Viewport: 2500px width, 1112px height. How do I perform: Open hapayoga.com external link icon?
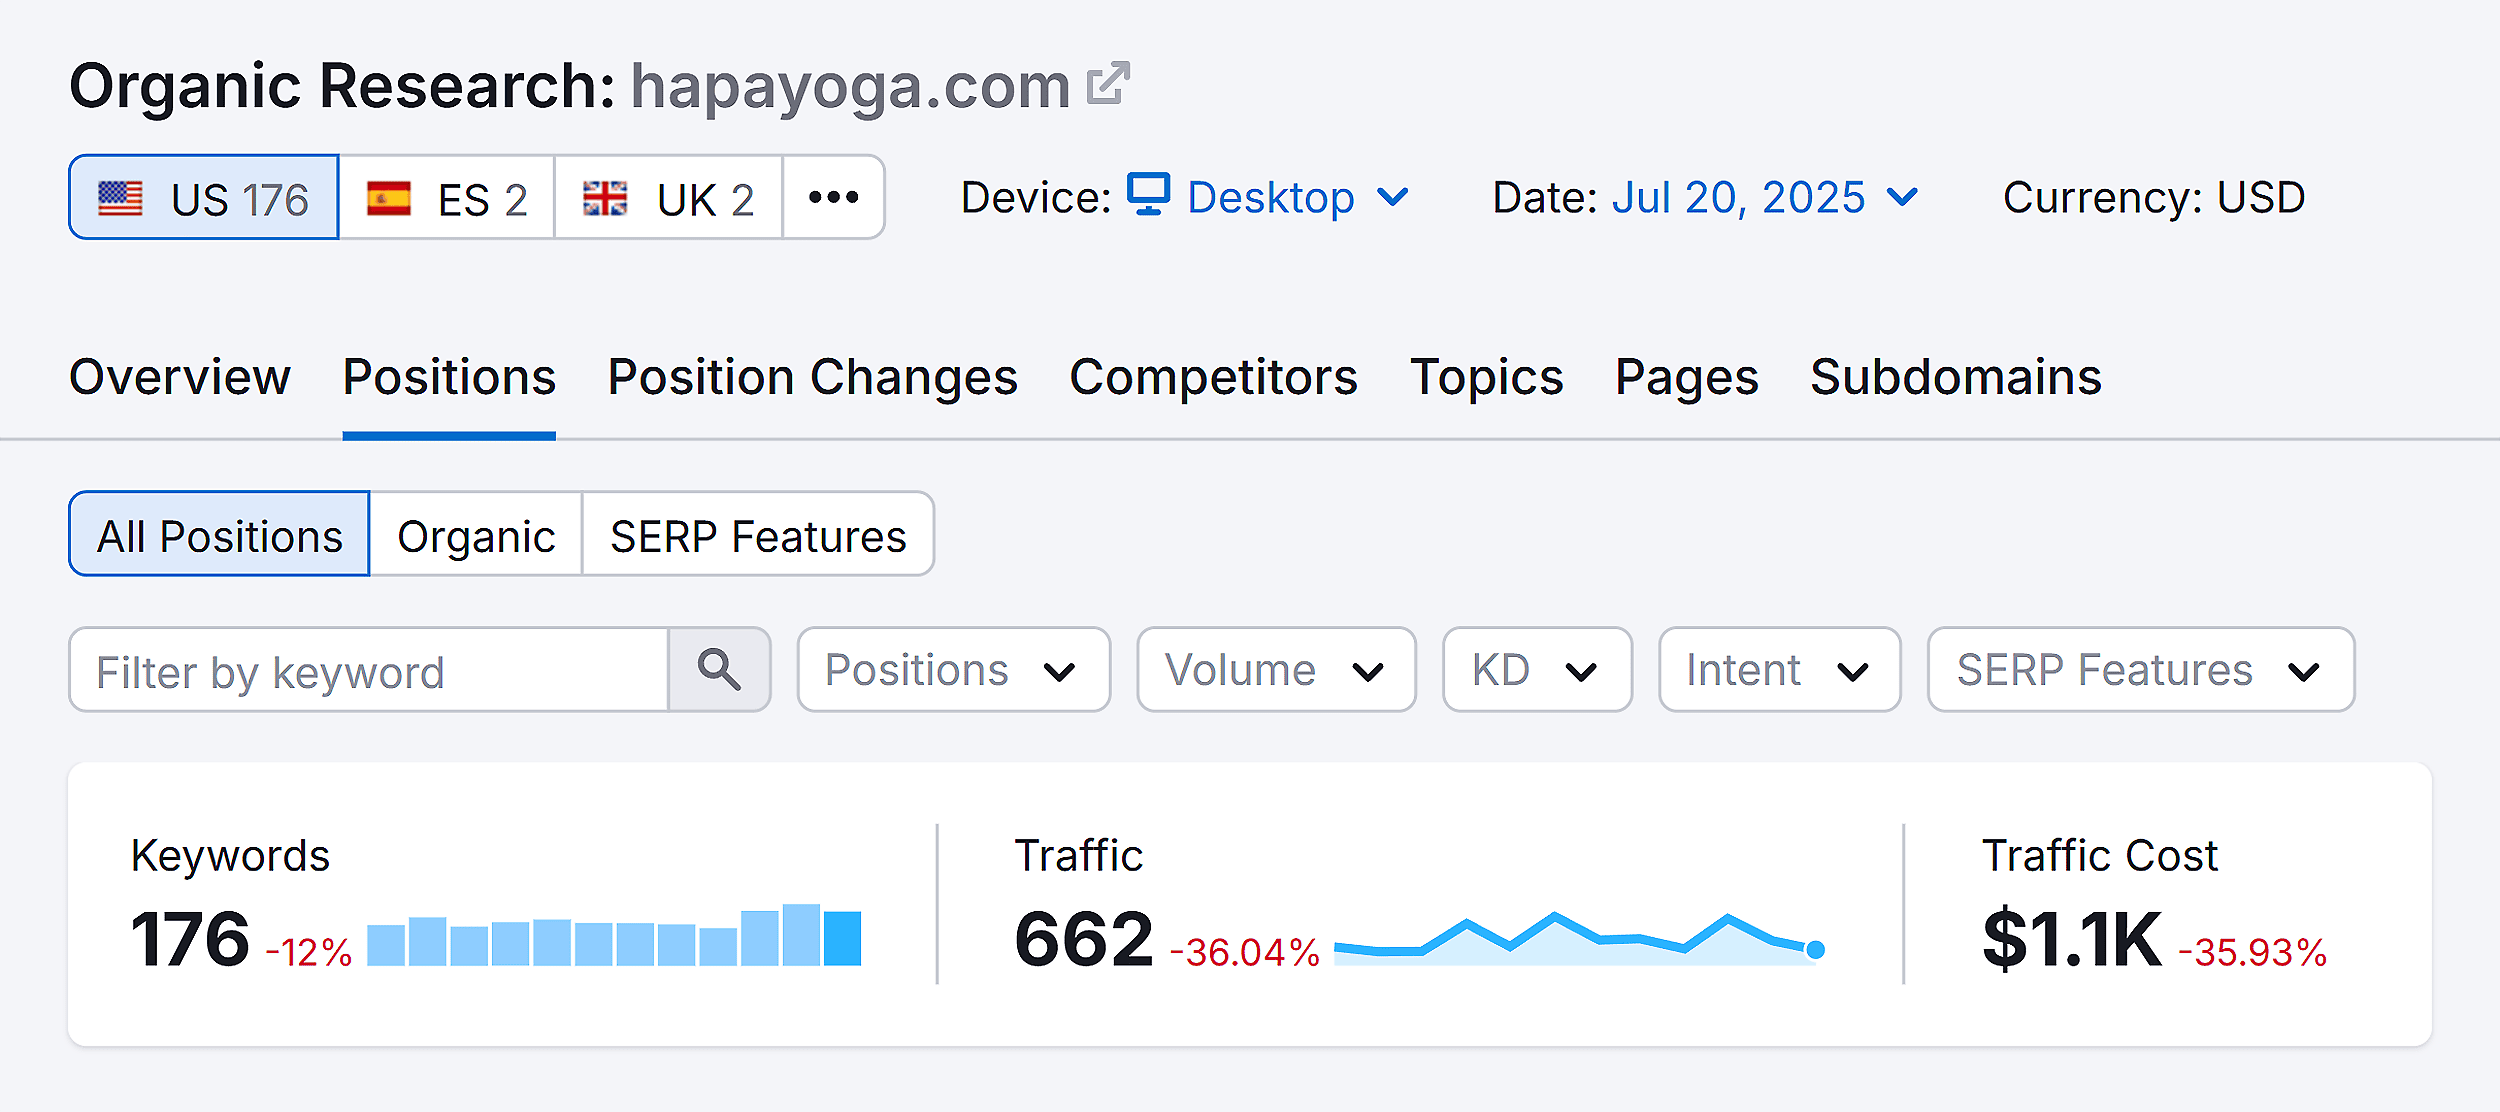pos(1108,83)
